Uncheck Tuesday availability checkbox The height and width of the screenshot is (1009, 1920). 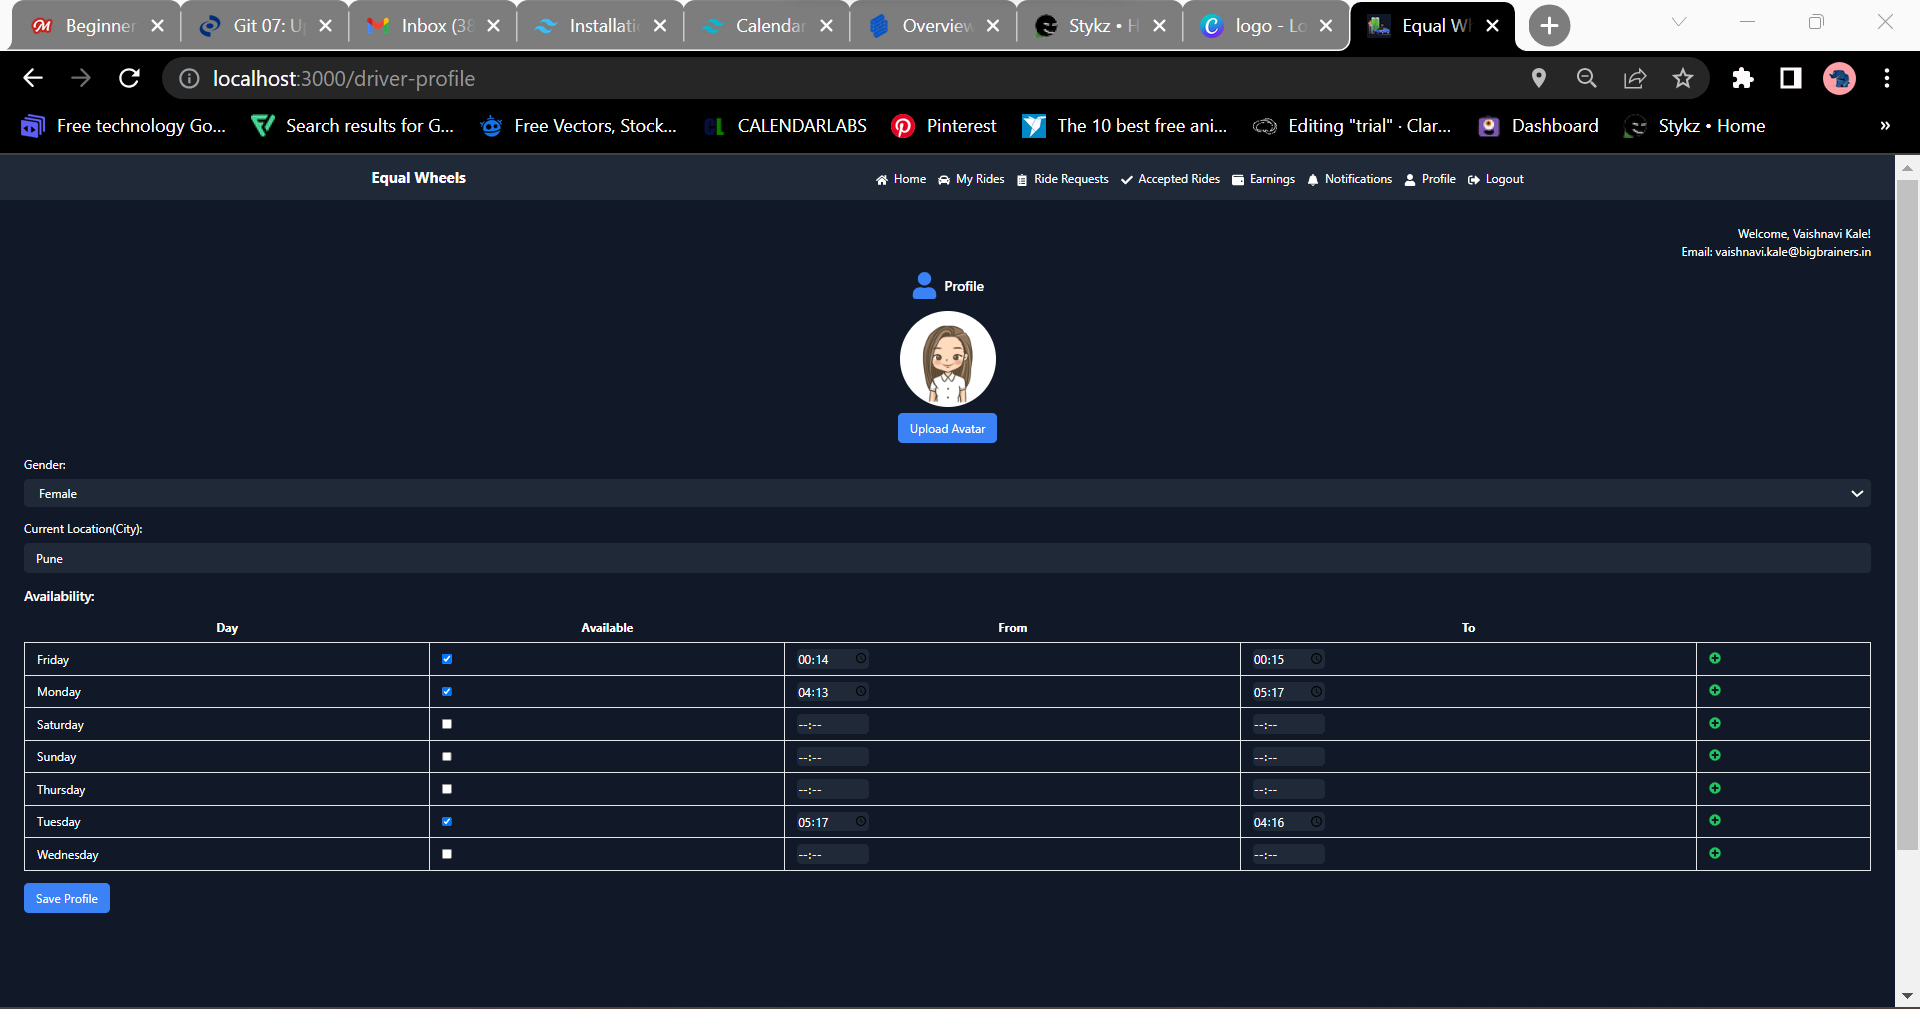[447, 822]
